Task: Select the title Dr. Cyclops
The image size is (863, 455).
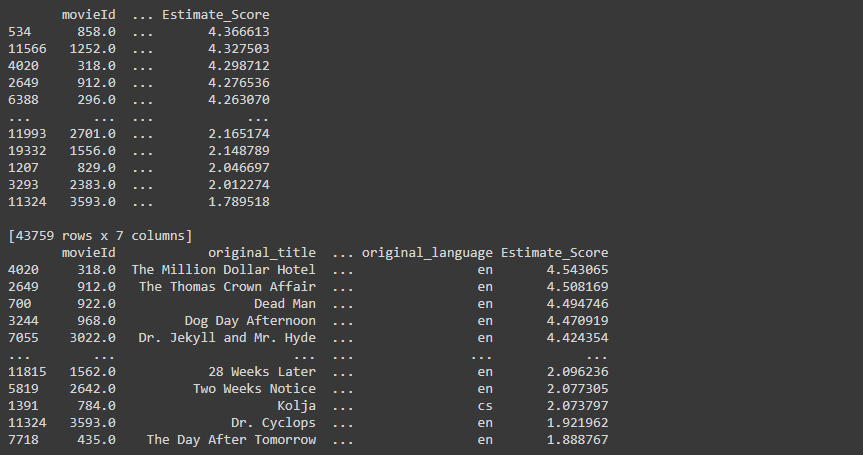Action: click(274, 423)
